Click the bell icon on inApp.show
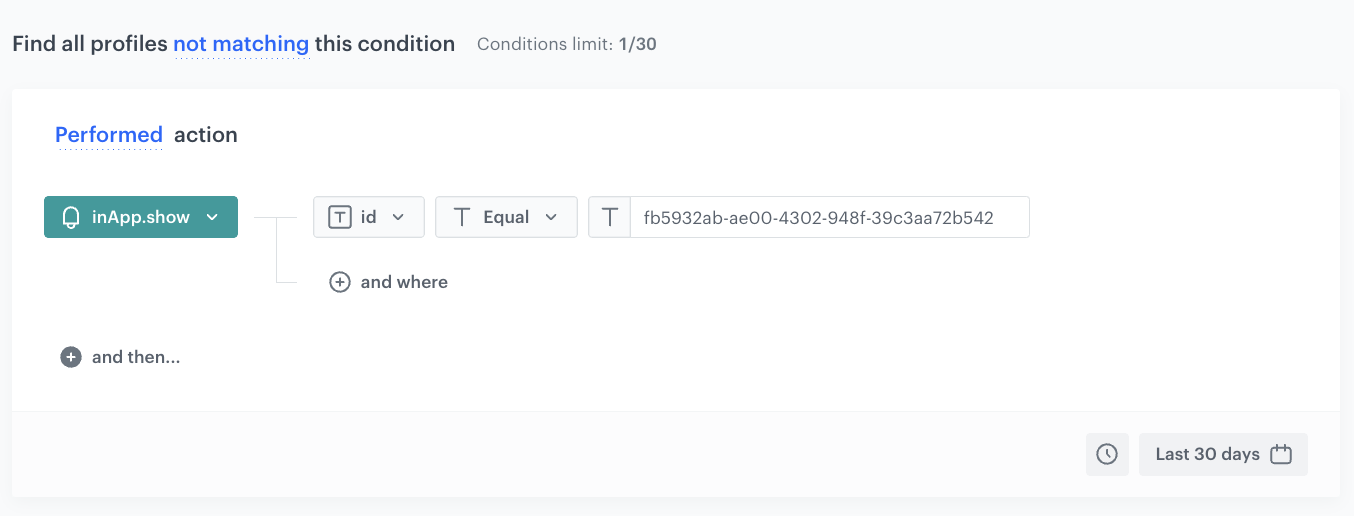This screenshot has height=516, width=1354. pos(71,217)
